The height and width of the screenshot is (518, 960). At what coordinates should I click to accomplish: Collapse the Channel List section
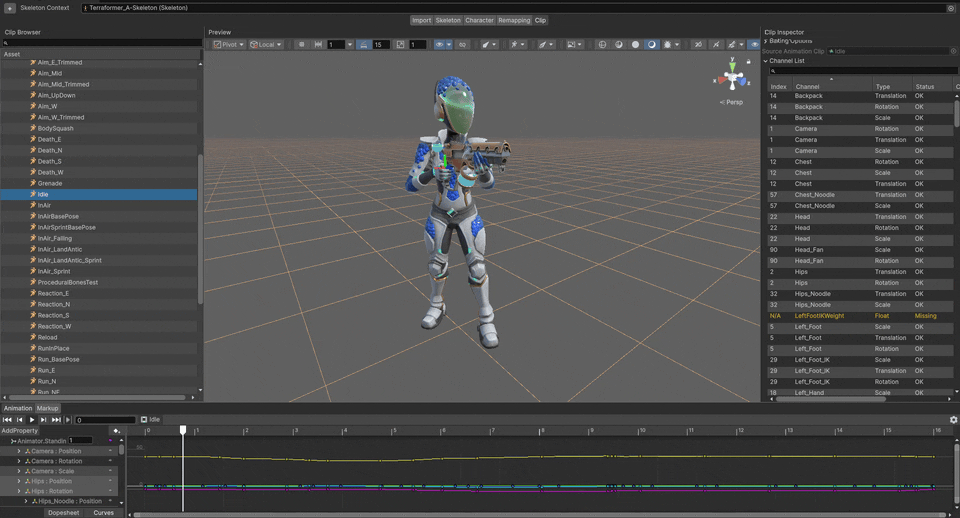point(766,61)
